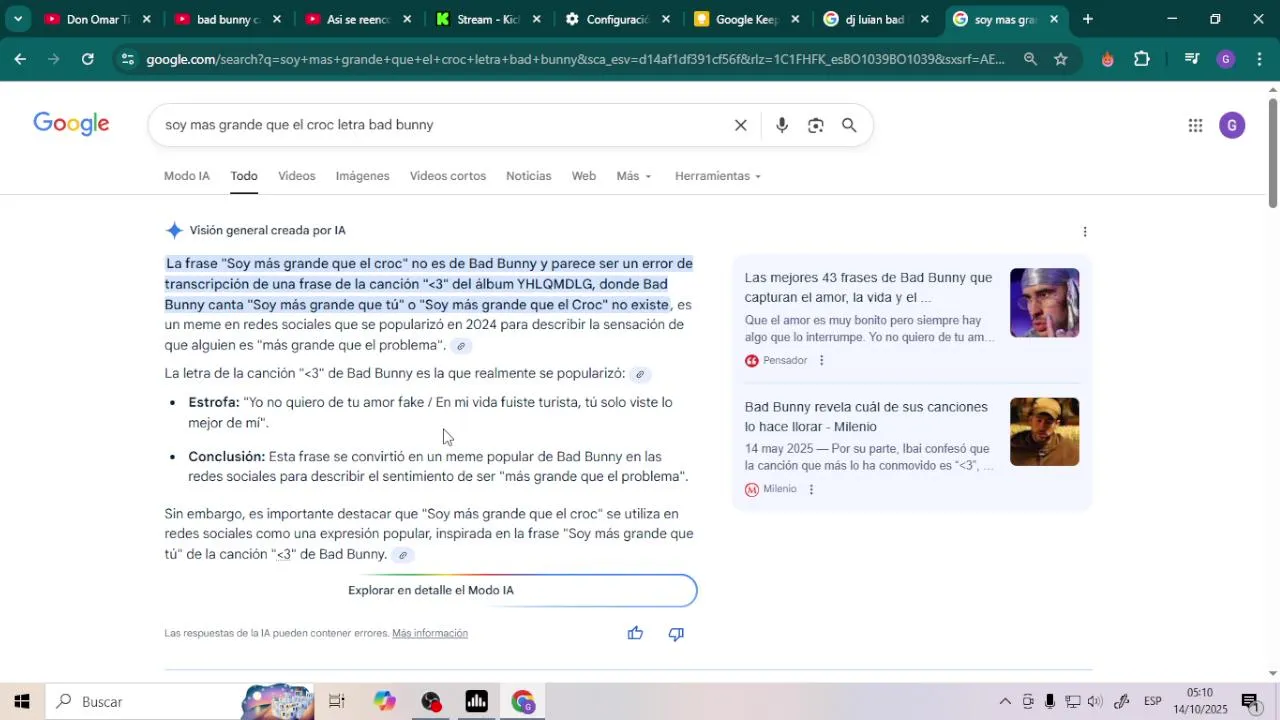Screen dimensions: 1280x720
Task: Open 'Bad Bunny revela cuál de sus canciones' link
Action: [x=866, y=417]
